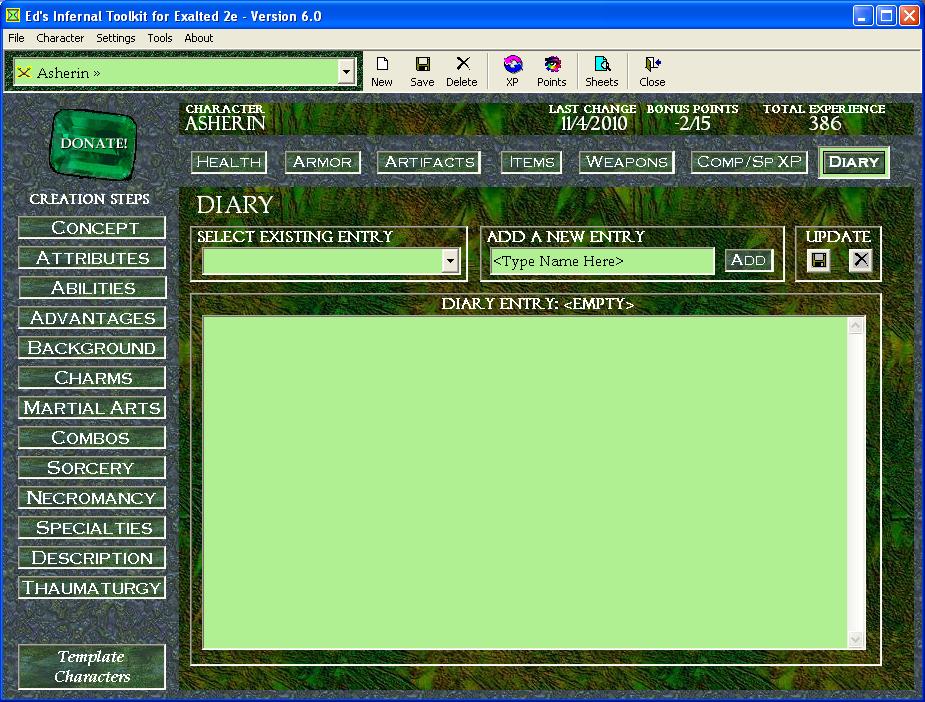The width and height of the screenshot is (925, 702).
Task: Switch to the Comp/Sp XP tab
Action: [749, 162]
